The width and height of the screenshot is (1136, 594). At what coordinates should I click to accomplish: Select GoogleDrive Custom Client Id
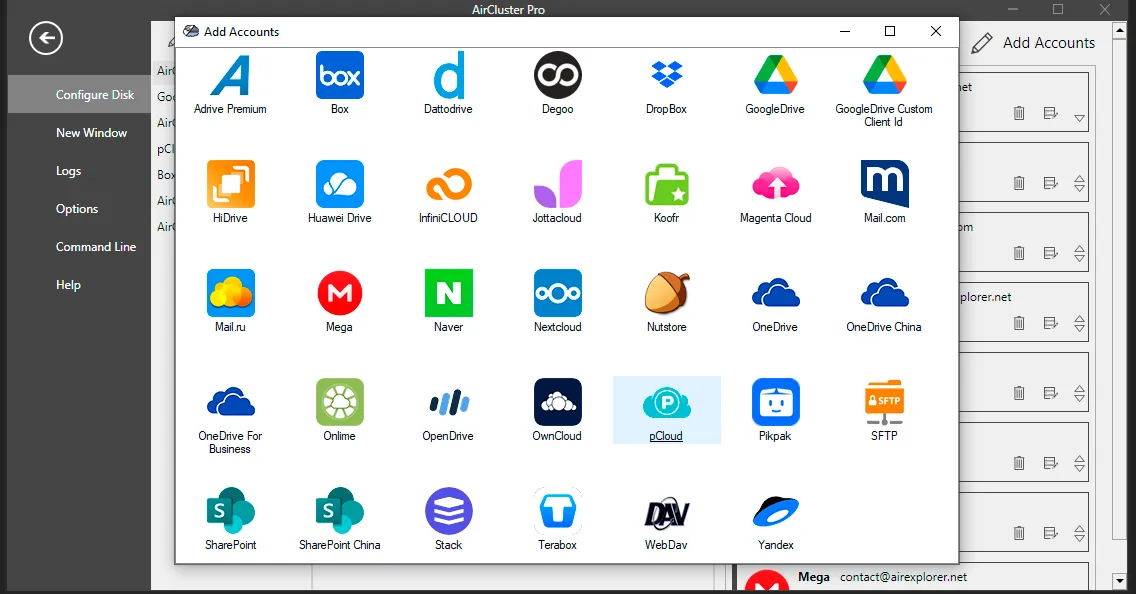point(884,90)
